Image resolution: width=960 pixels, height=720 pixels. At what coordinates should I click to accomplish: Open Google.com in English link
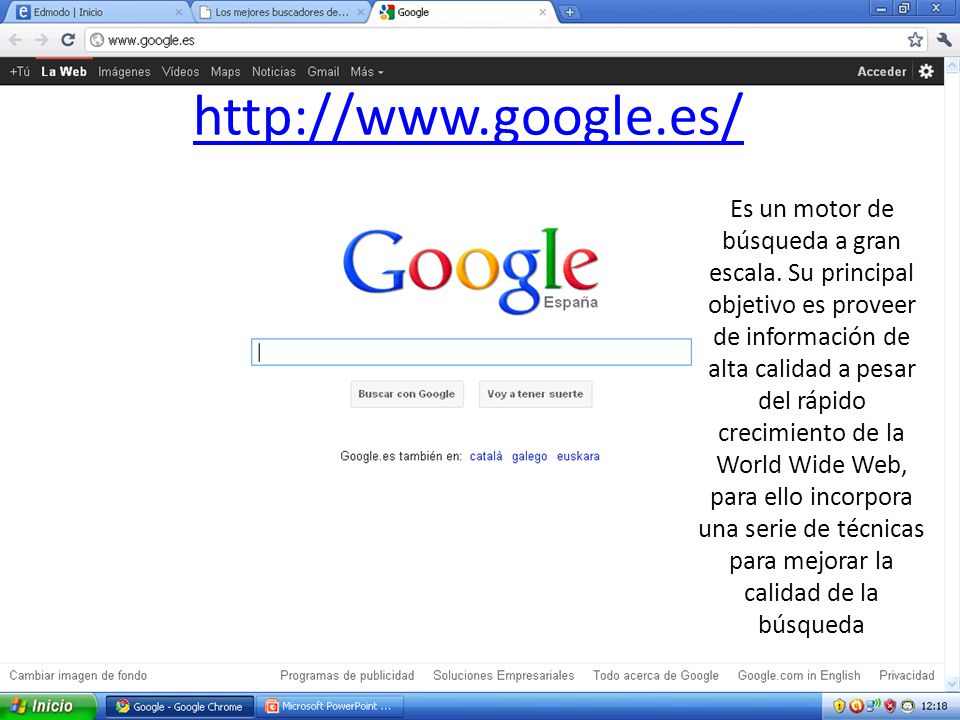coord(799,675)
